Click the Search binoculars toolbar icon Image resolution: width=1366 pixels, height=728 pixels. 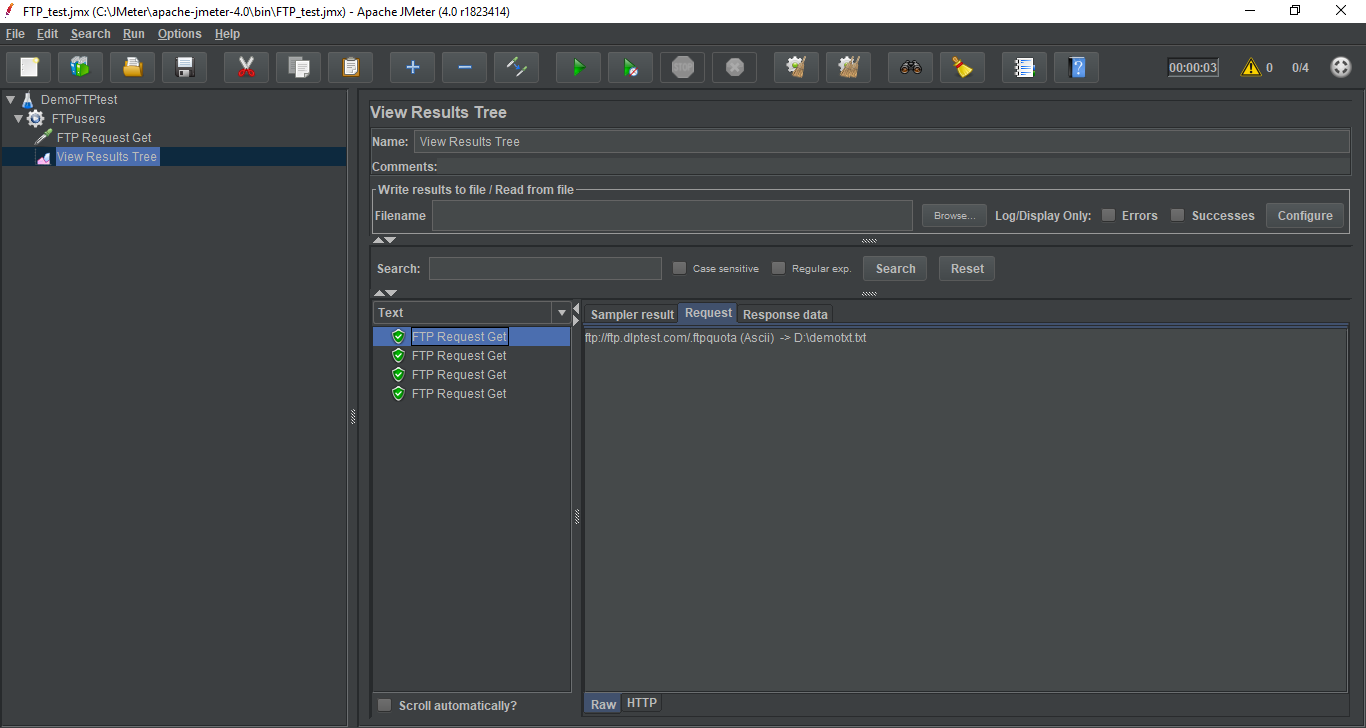point(910,68)
